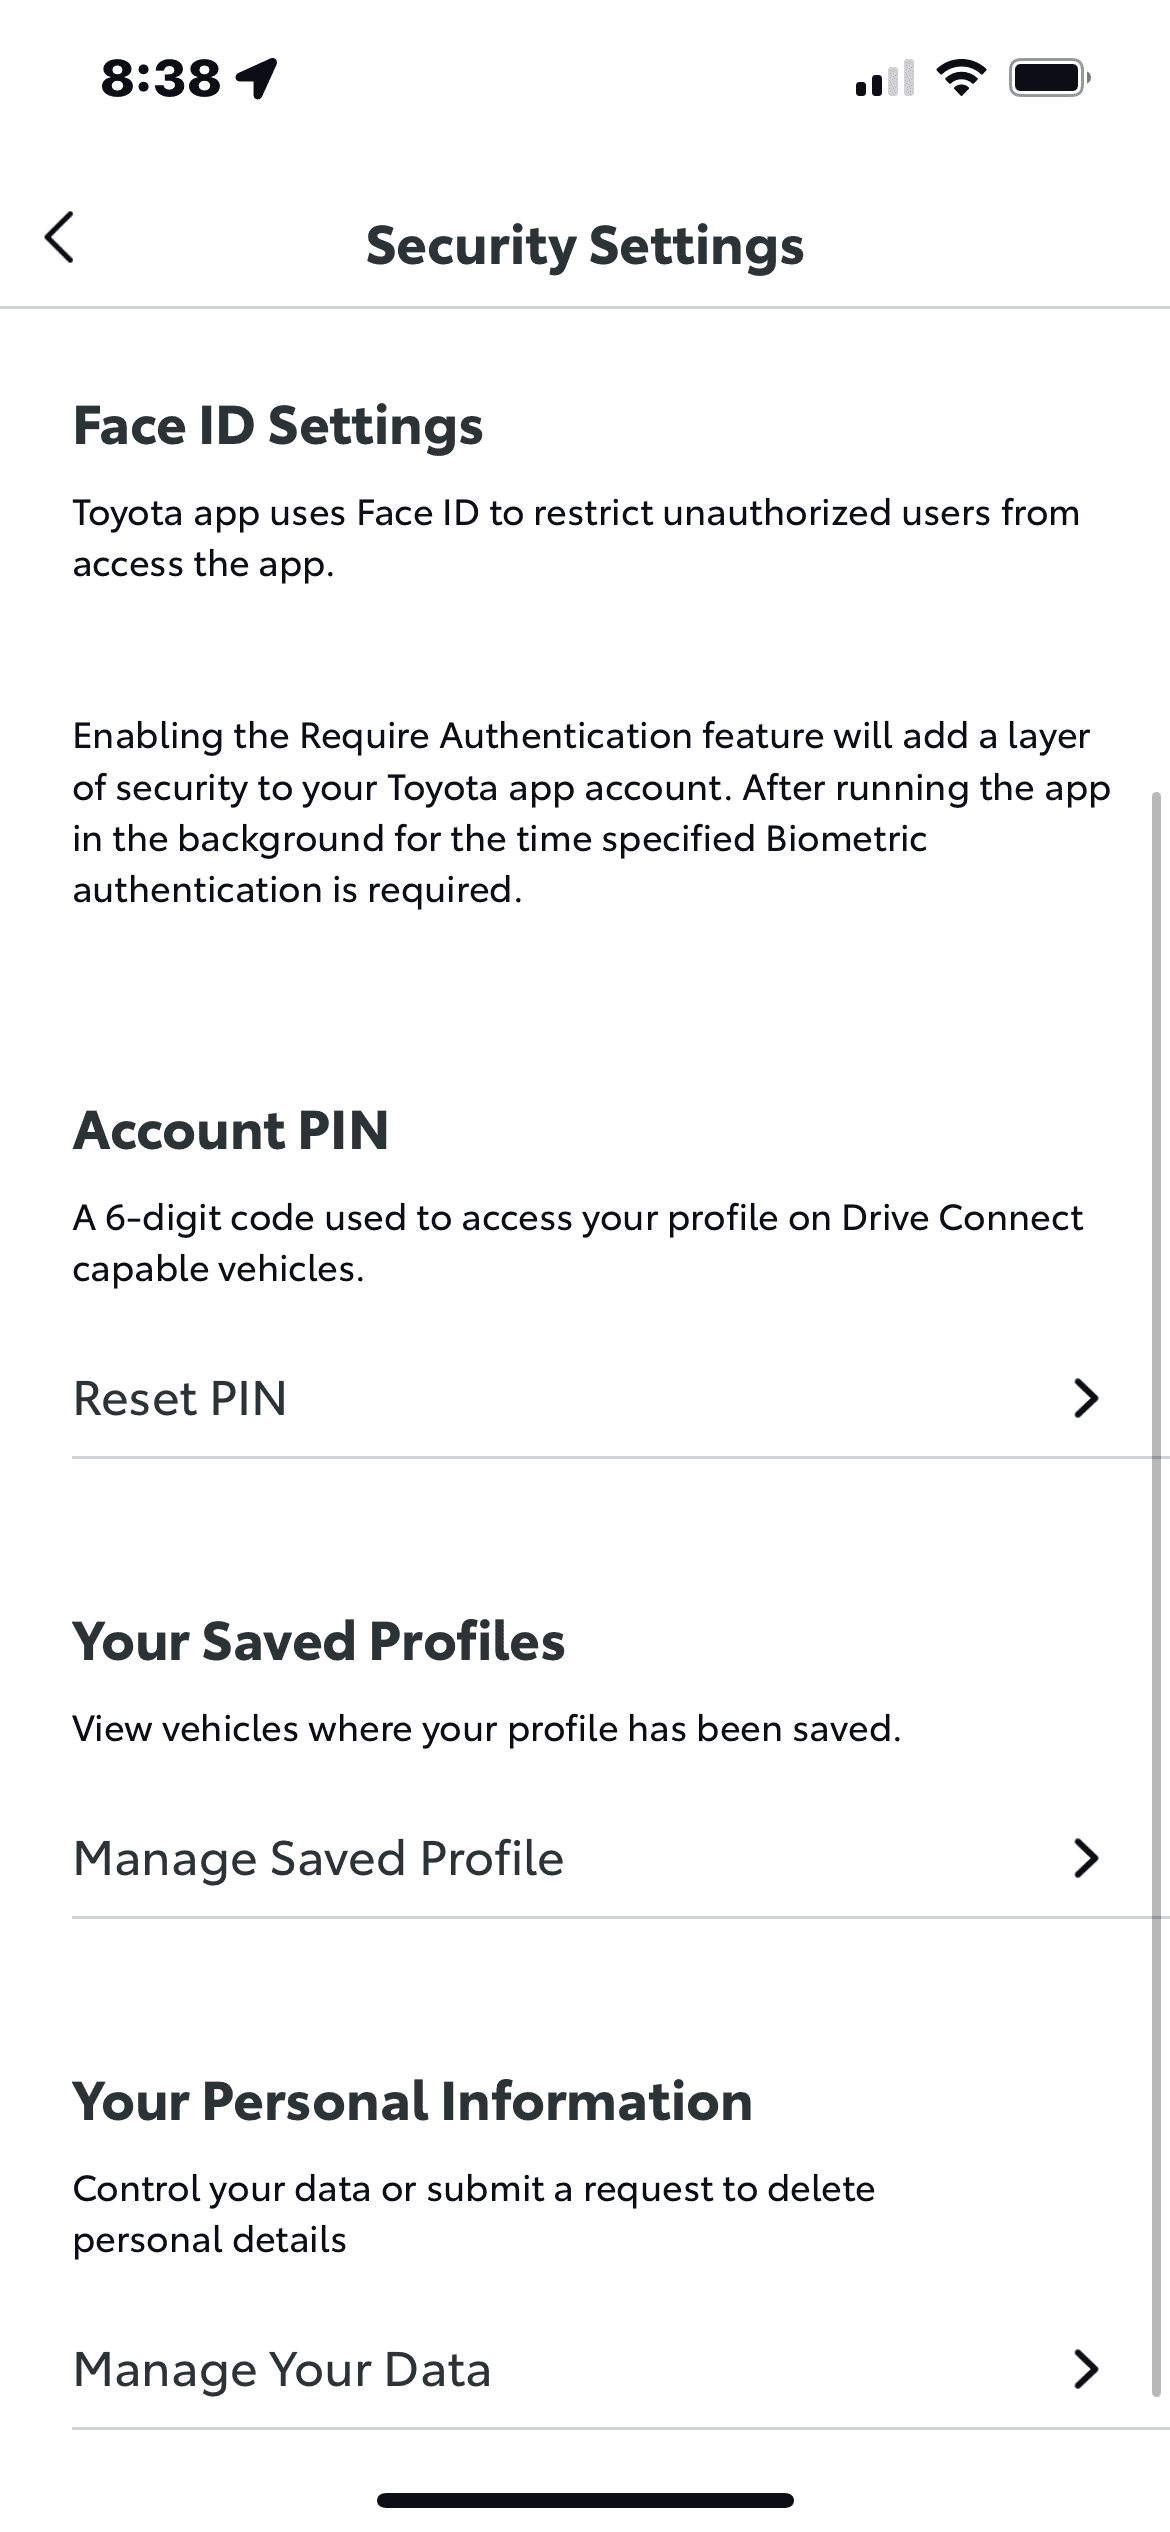Select the Reset PIN label

[x=180, y=1398]
